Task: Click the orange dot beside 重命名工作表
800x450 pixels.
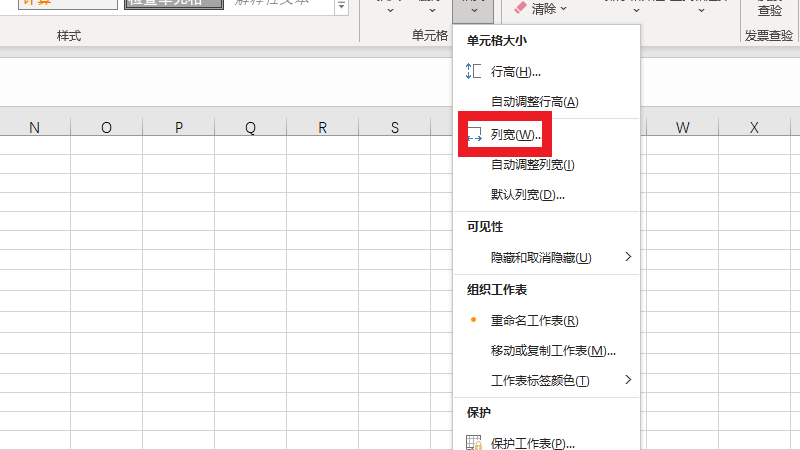Action: [x=474, y=321]
